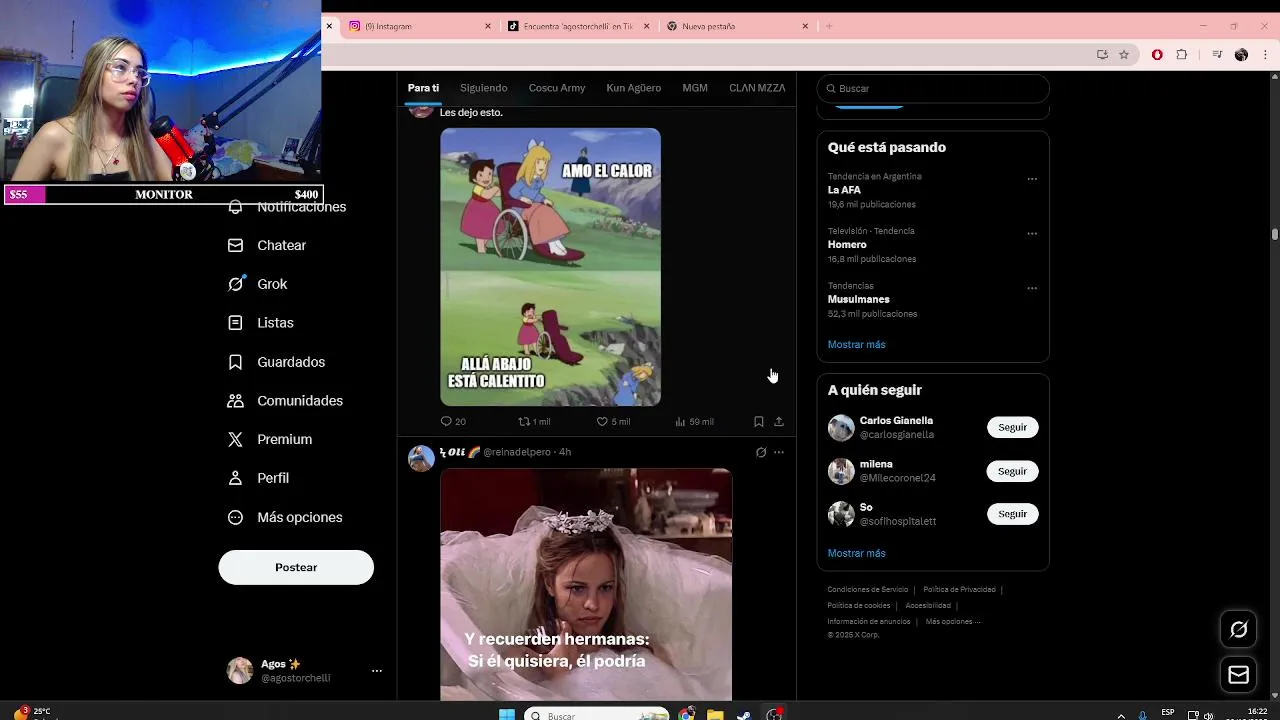Open Chrome profile avatar
The image size is (1280, 720).
click(1241, 55)
